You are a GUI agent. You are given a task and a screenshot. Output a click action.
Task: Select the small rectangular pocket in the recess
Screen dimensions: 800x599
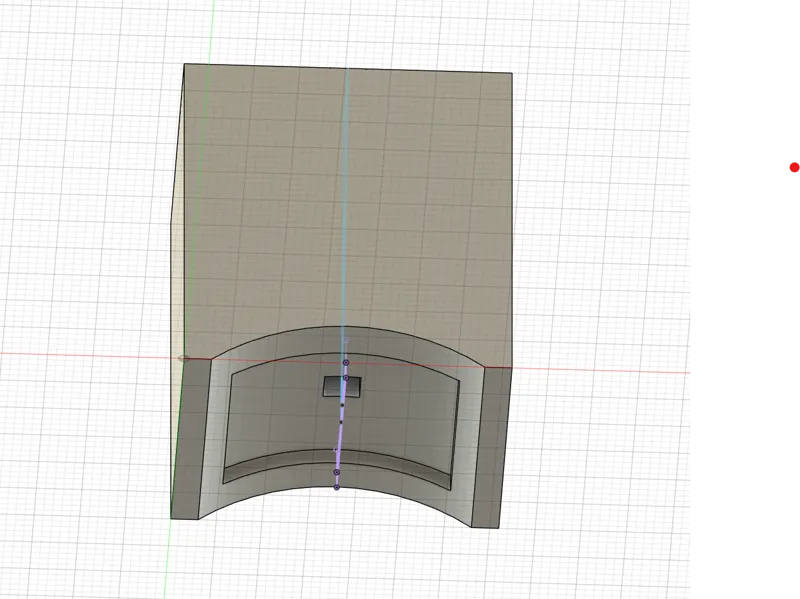point(342,386)
